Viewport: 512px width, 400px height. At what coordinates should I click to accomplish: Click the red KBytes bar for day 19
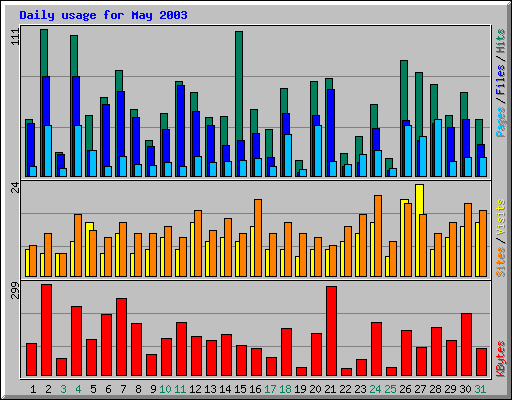[x=301, y=371]
